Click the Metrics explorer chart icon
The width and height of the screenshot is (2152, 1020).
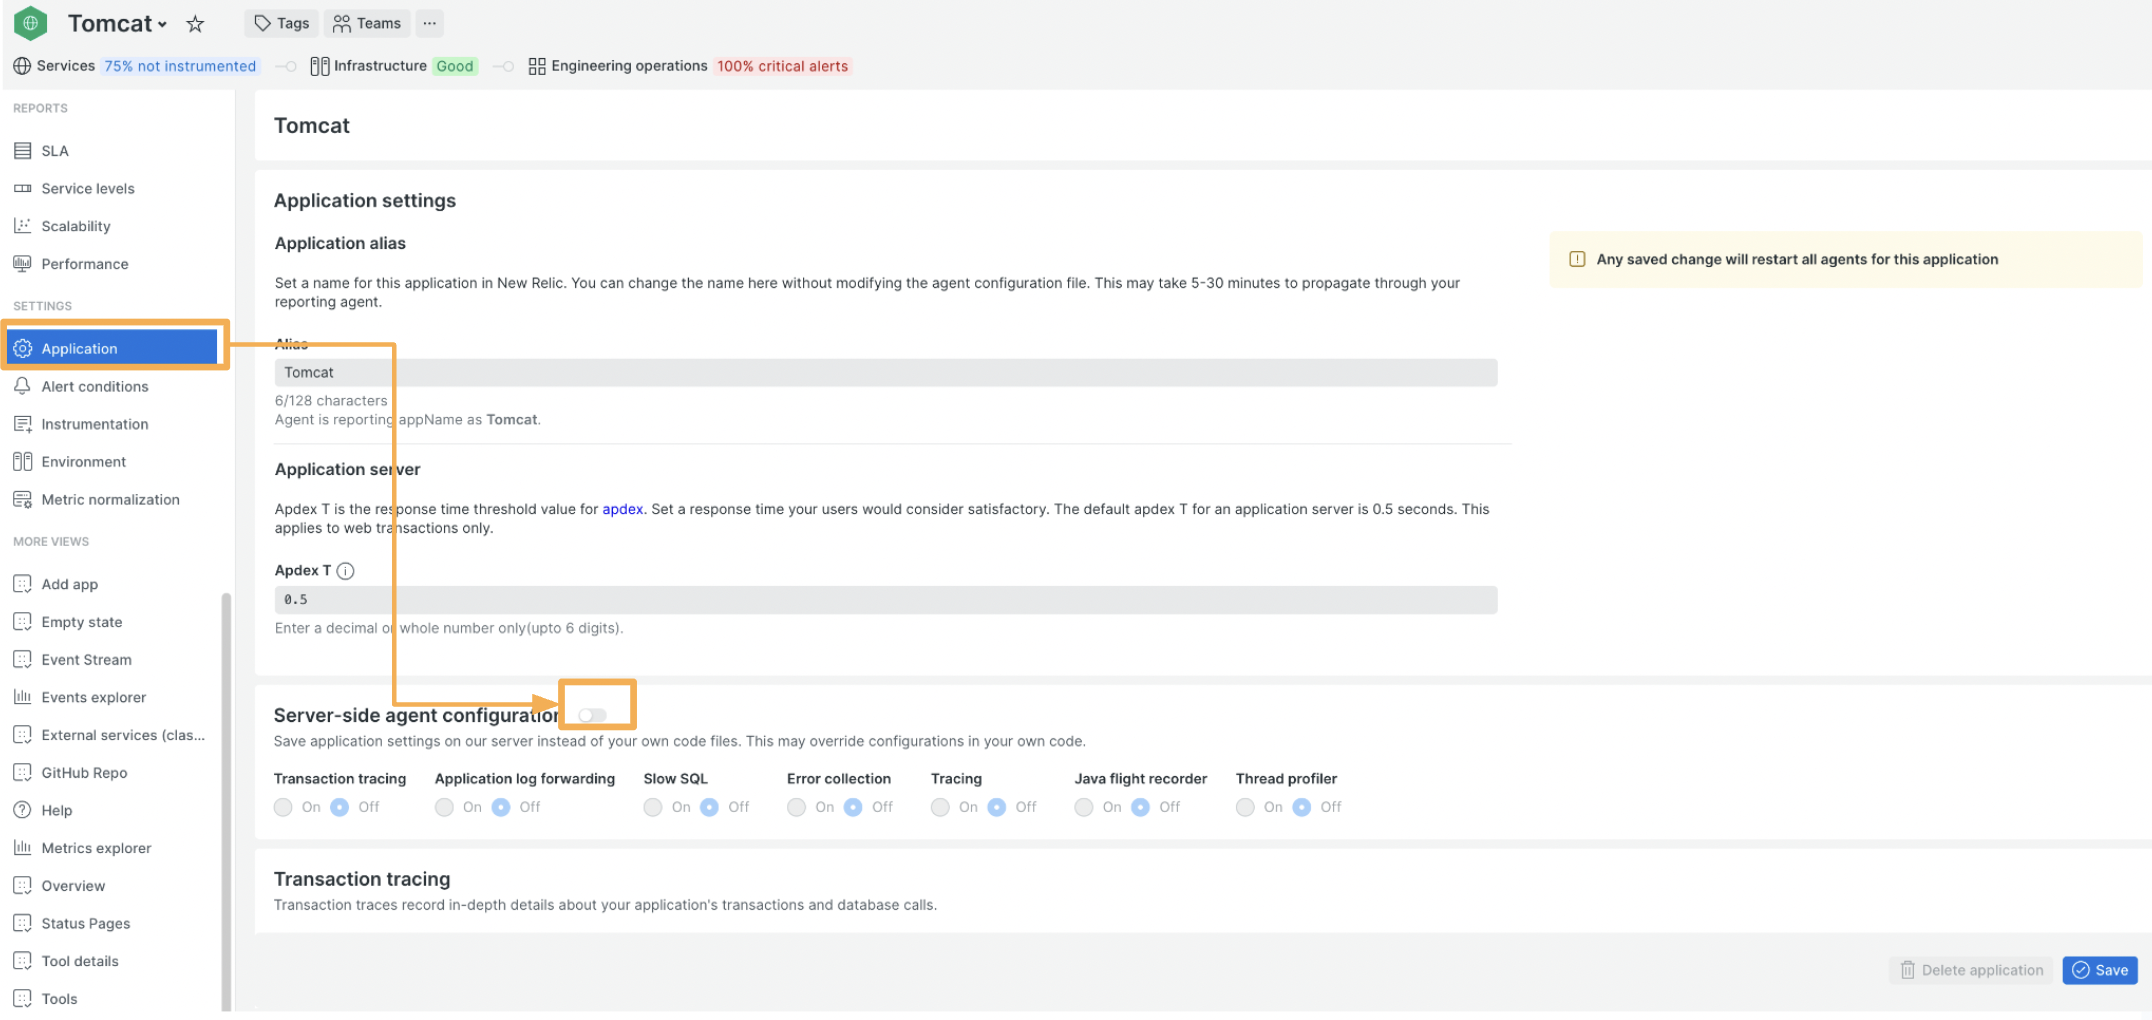(x=23, y=848)
